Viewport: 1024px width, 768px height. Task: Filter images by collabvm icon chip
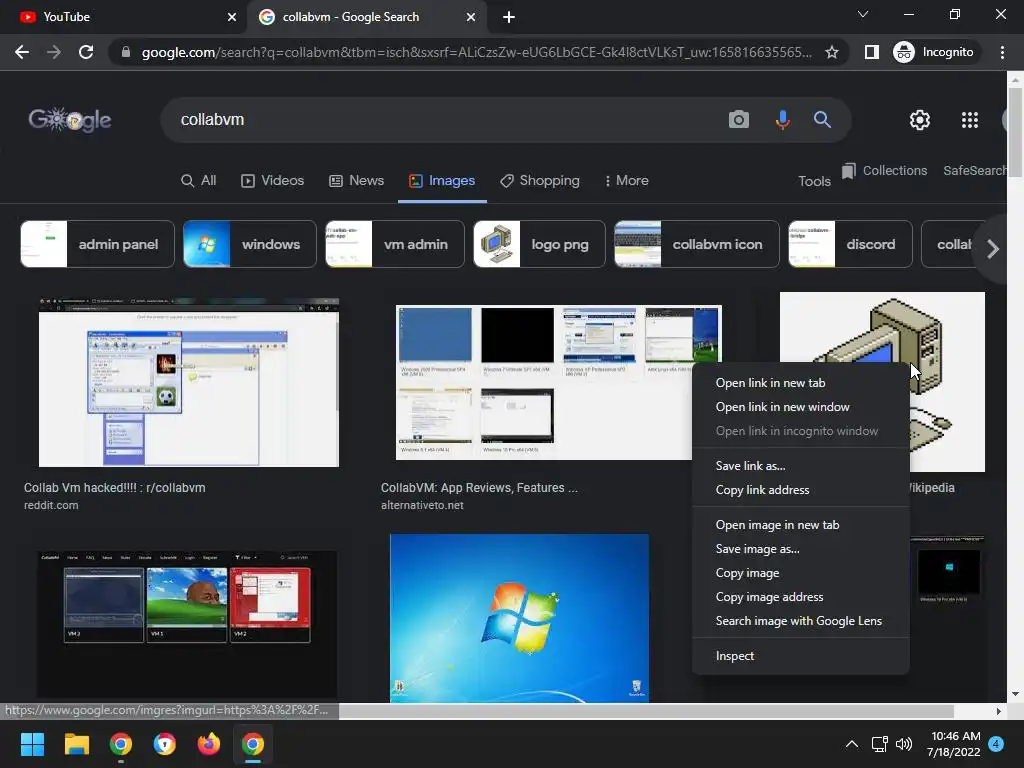[697, 244]
